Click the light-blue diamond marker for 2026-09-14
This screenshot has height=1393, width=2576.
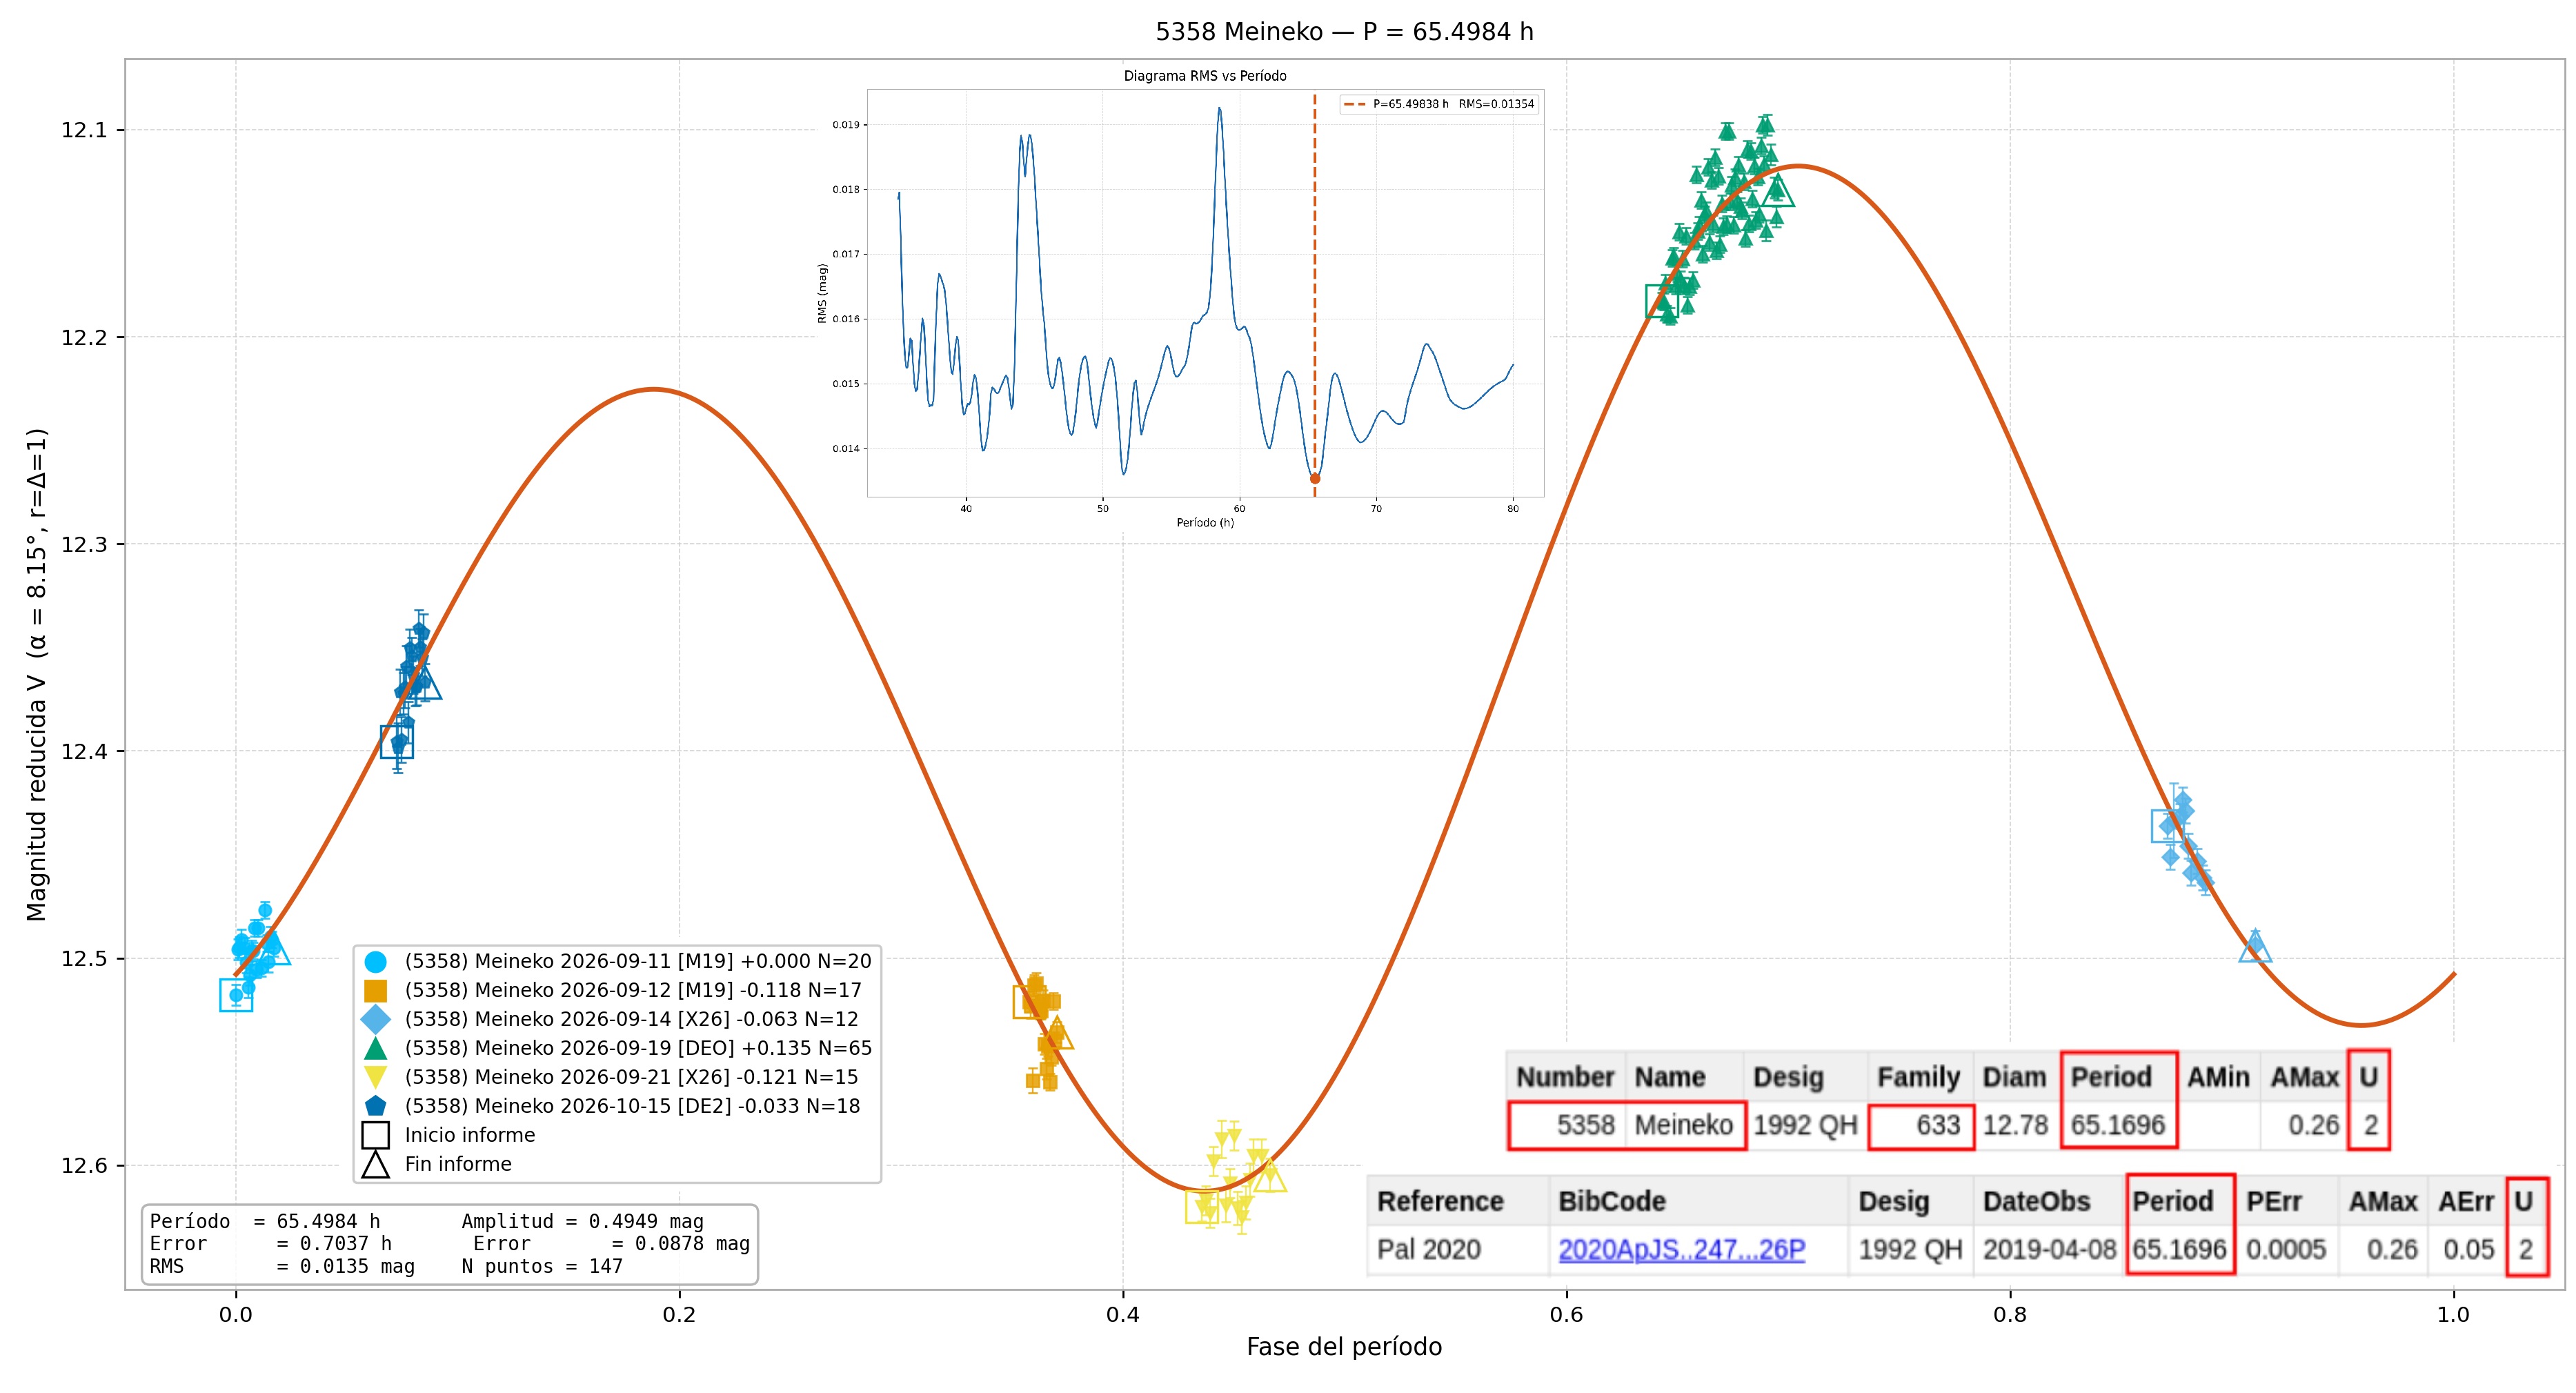click(375, 1020)
